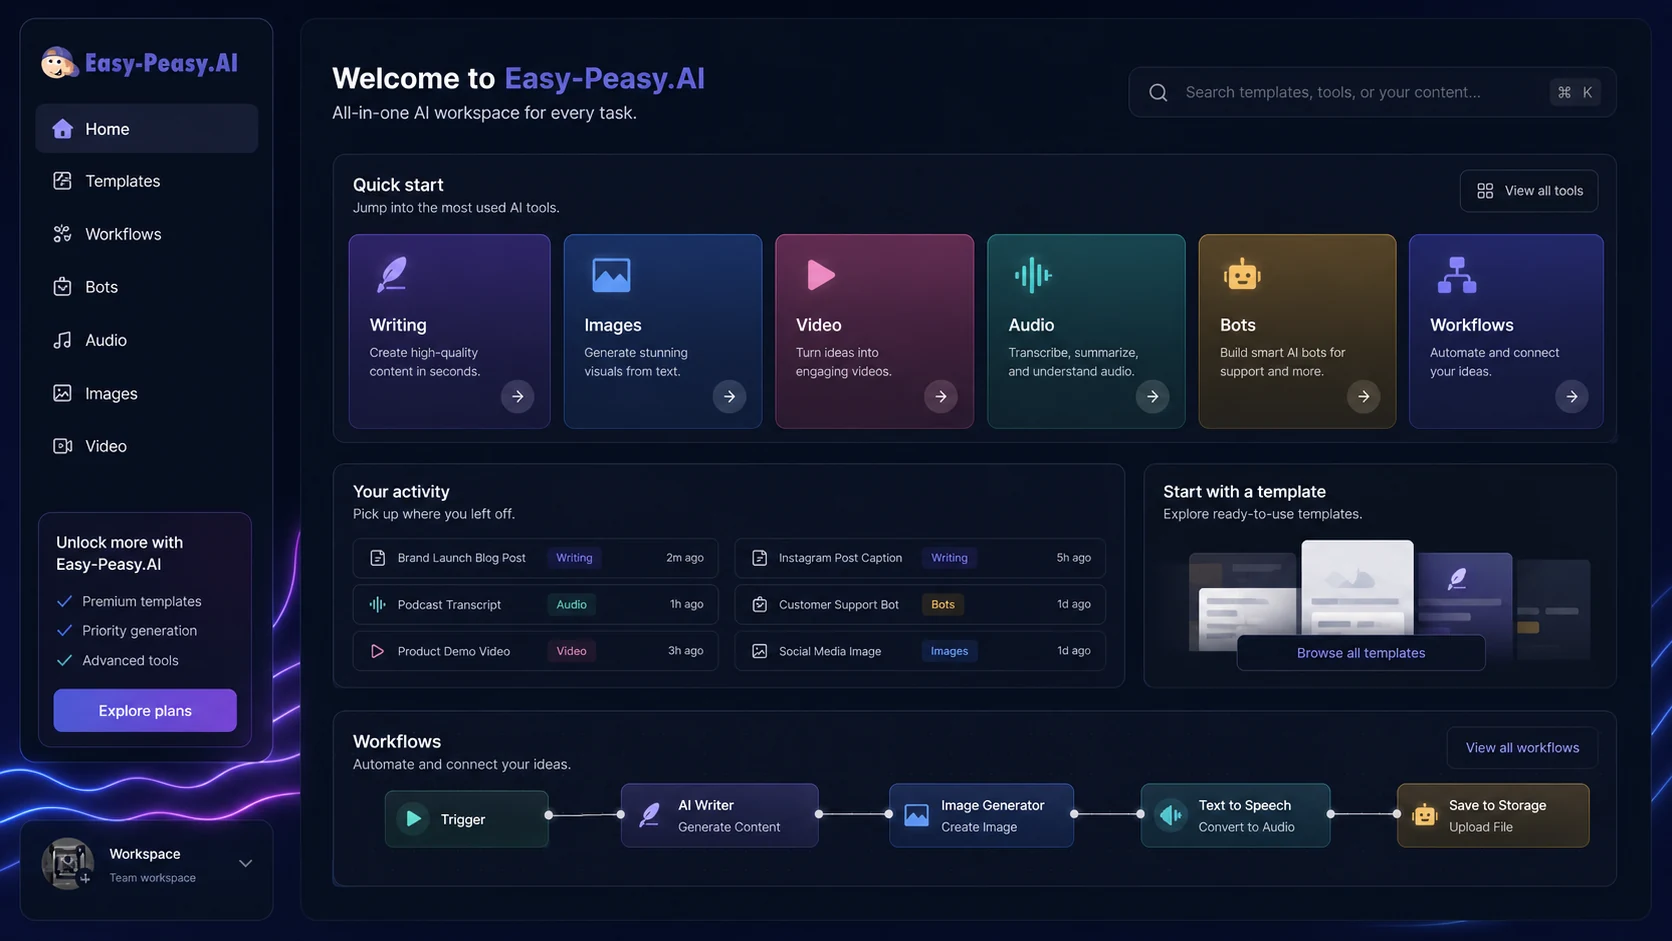The image size is (1672, 941).
Task: Click the workspace avatar image
Action: coord(67,864)
